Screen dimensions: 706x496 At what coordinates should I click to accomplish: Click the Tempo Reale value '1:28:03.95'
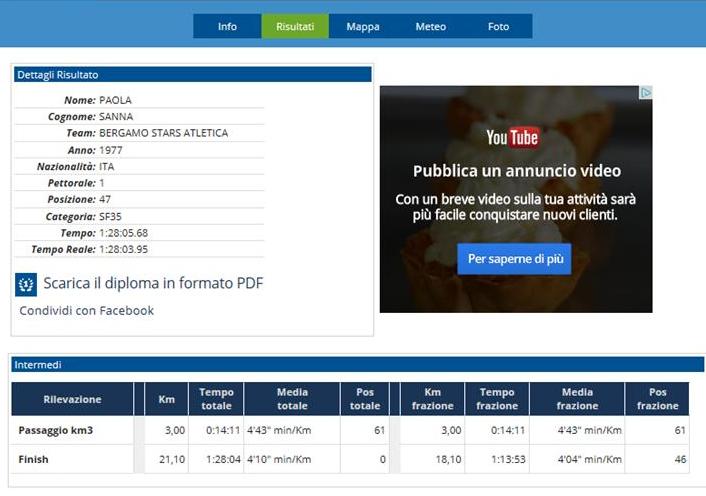click(x=123, y=249)
